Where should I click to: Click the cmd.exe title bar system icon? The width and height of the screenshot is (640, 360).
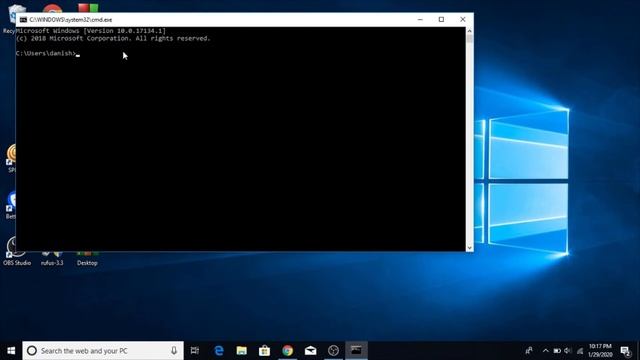23,20
